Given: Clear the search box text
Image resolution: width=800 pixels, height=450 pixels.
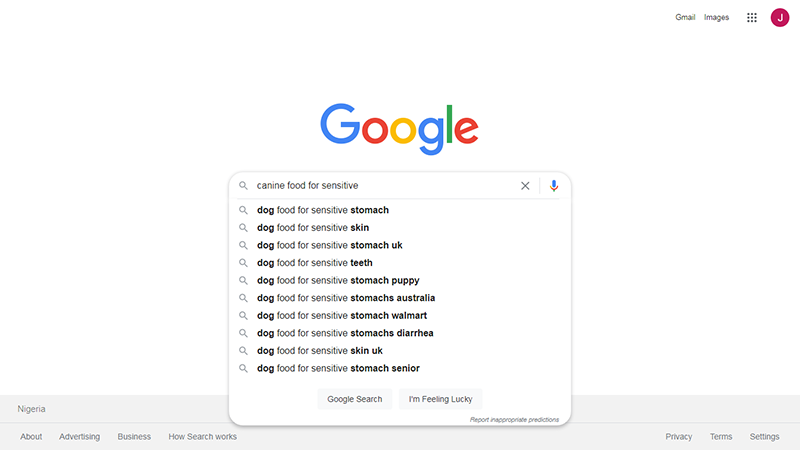Looking at the screenshot, I should [525, 185].
